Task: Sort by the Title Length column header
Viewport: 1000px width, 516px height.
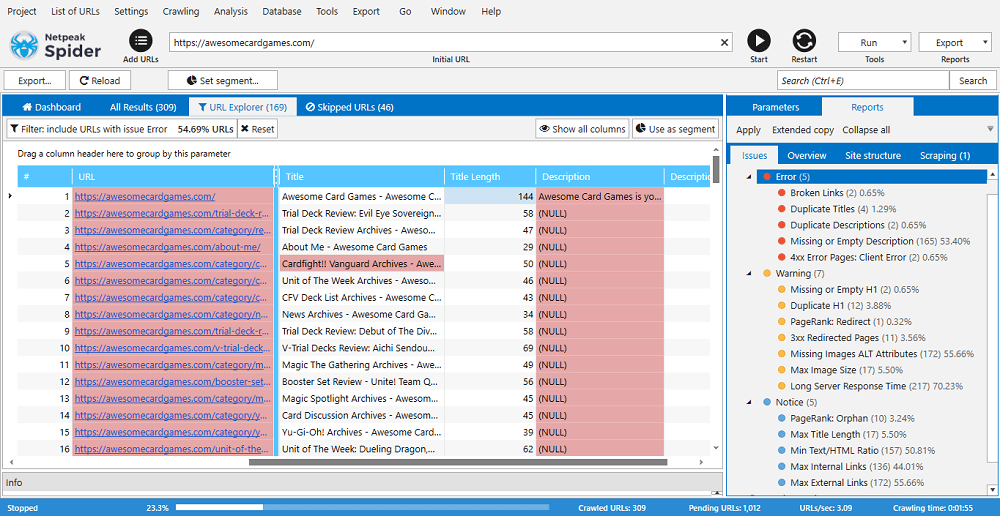Action: click(489, 177)
